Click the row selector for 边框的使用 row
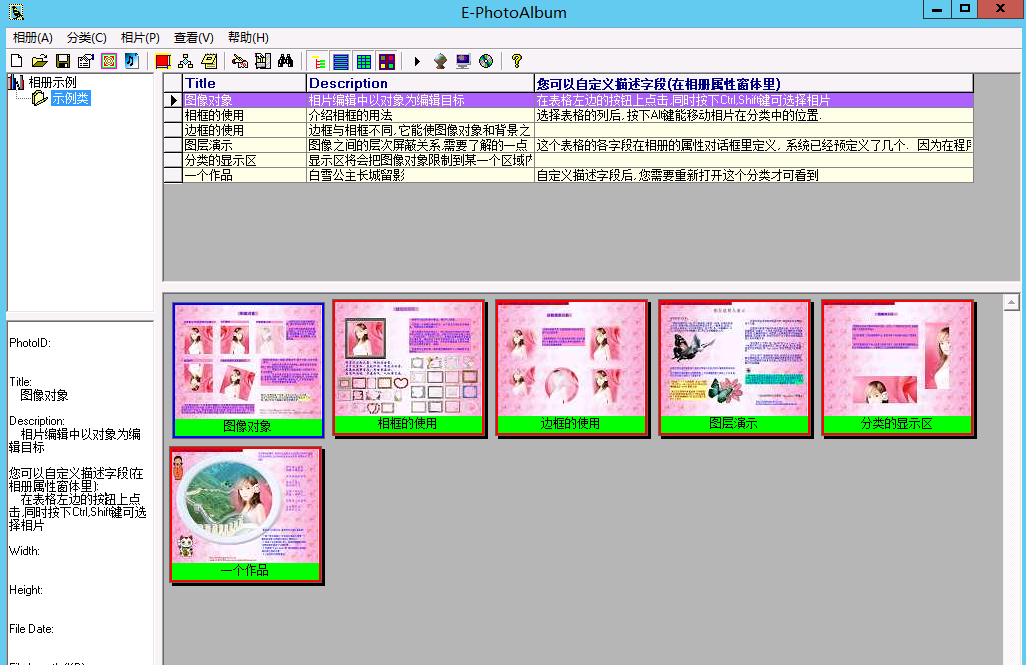The height and width of the screenshot is (665, 1026). click(173, 130)
